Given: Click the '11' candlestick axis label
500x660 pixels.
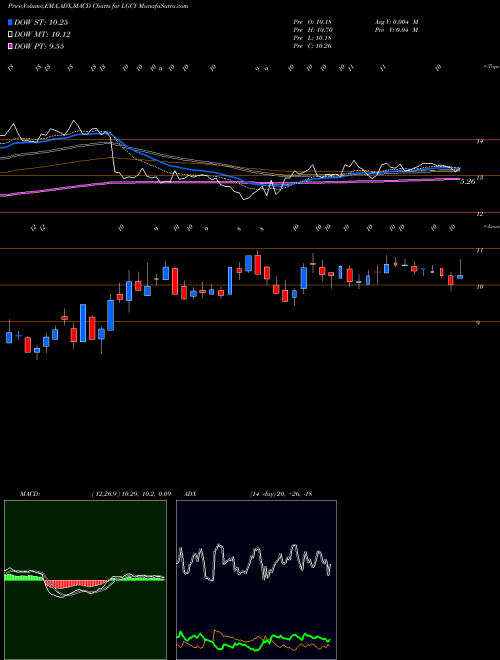Looking at the screenshot, I should click(x=479, y=250).
